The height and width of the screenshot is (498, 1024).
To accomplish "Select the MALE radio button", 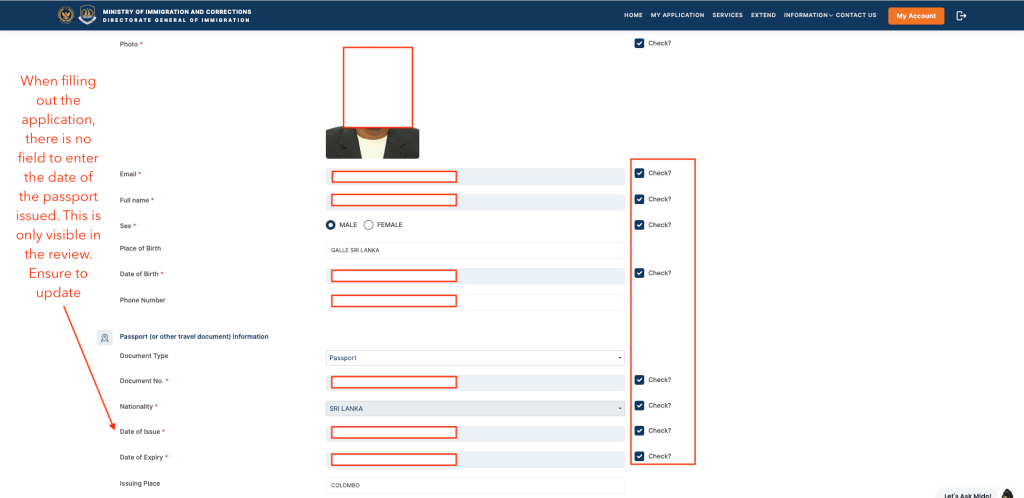I will click(x=331, y=225).
